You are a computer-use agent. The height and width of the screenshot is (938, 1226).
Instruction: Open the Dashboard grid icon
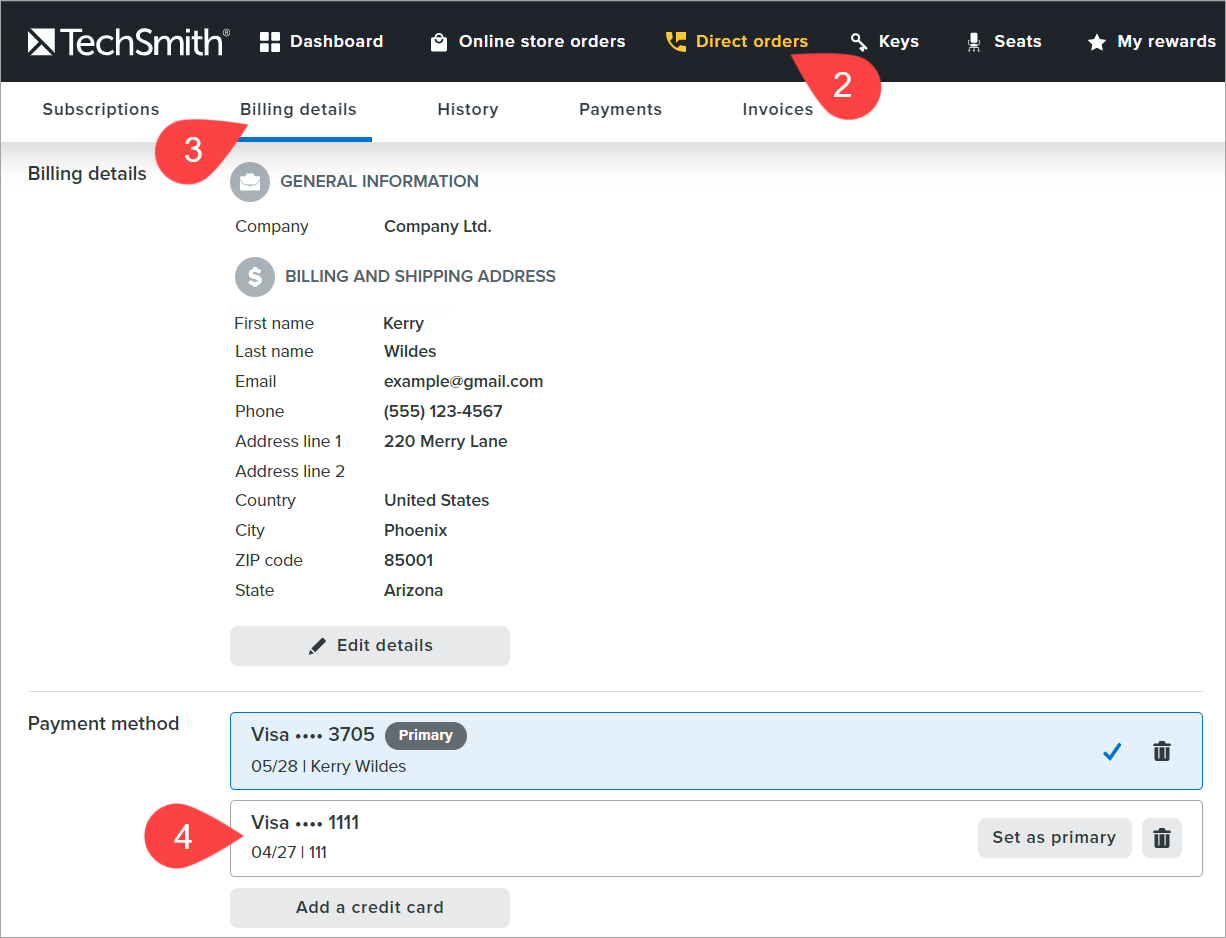point(270,42)
